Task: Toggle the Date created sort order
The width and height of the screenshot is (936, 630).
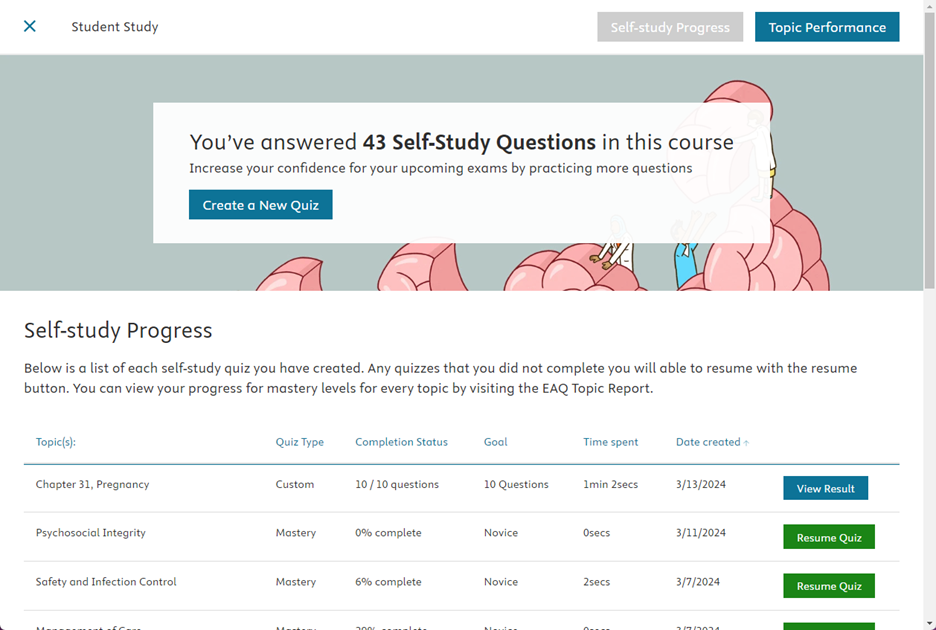Action: (711, 441)
